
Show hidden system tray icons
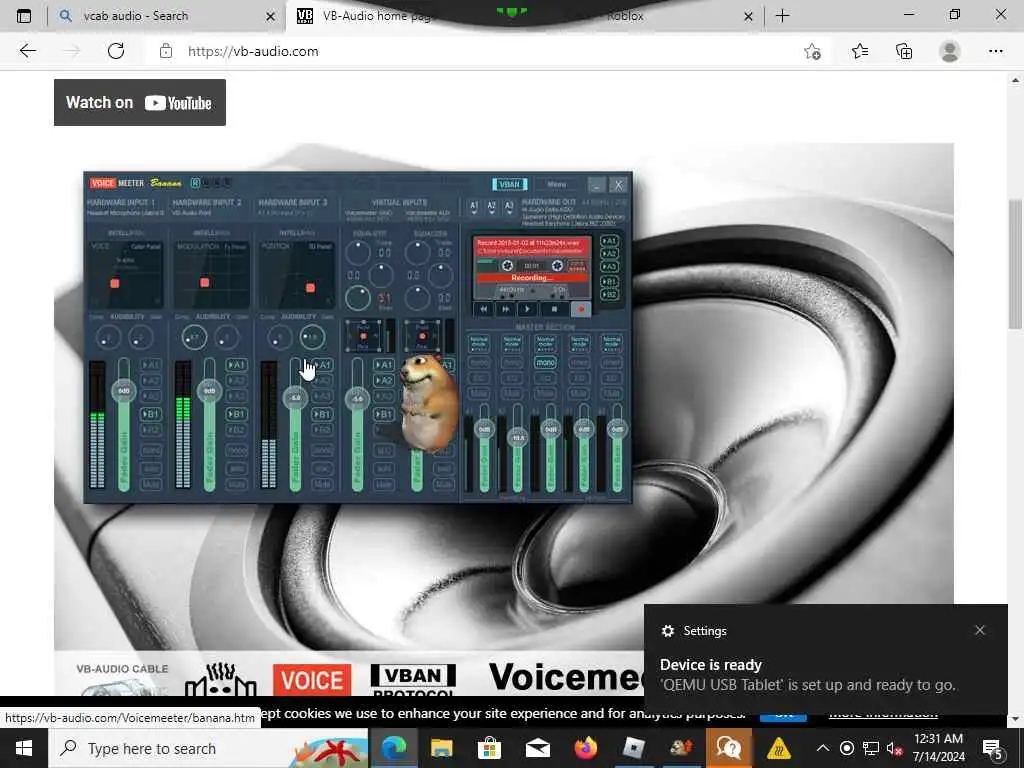click(823, 748)
